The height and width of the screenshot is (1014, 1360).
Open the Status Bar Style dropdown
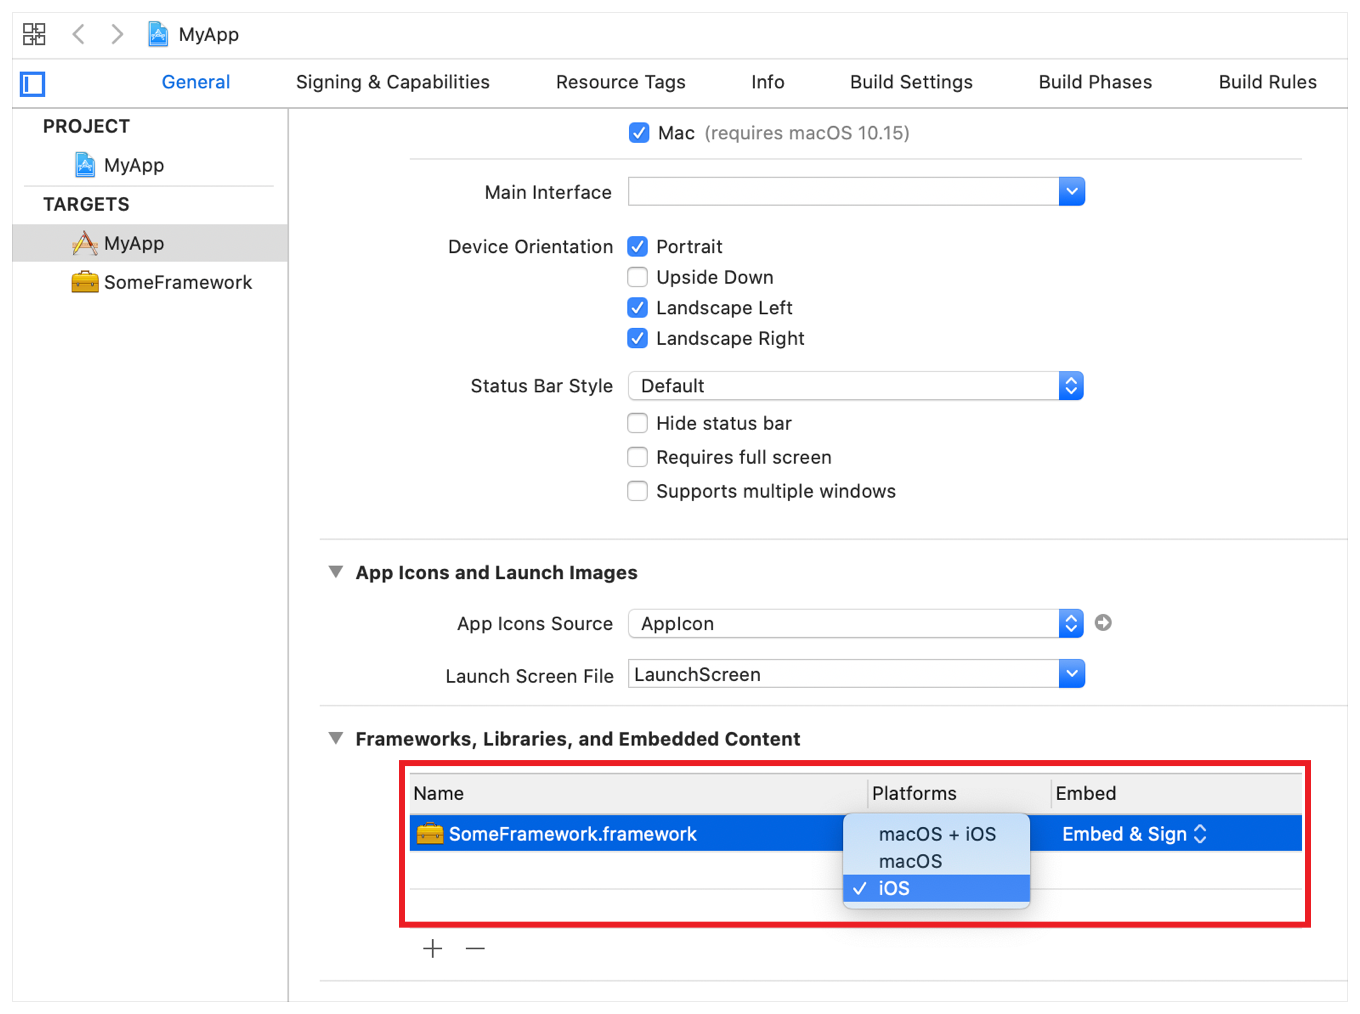pos(1070,386)
